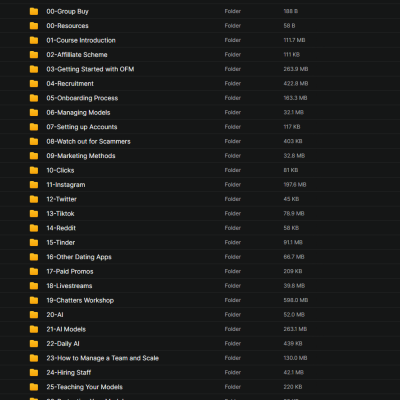400x400 pixels.
Task: Open the 21-AI Models name
Action: (x=66, y=329)
